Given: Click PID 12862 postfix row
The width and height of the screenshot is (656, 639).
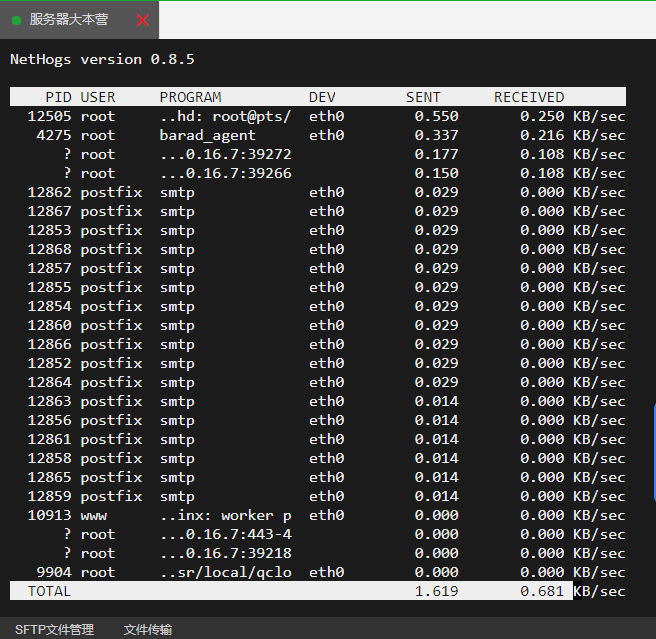Looking at the screenshot, I should click(x=318, y=192).
